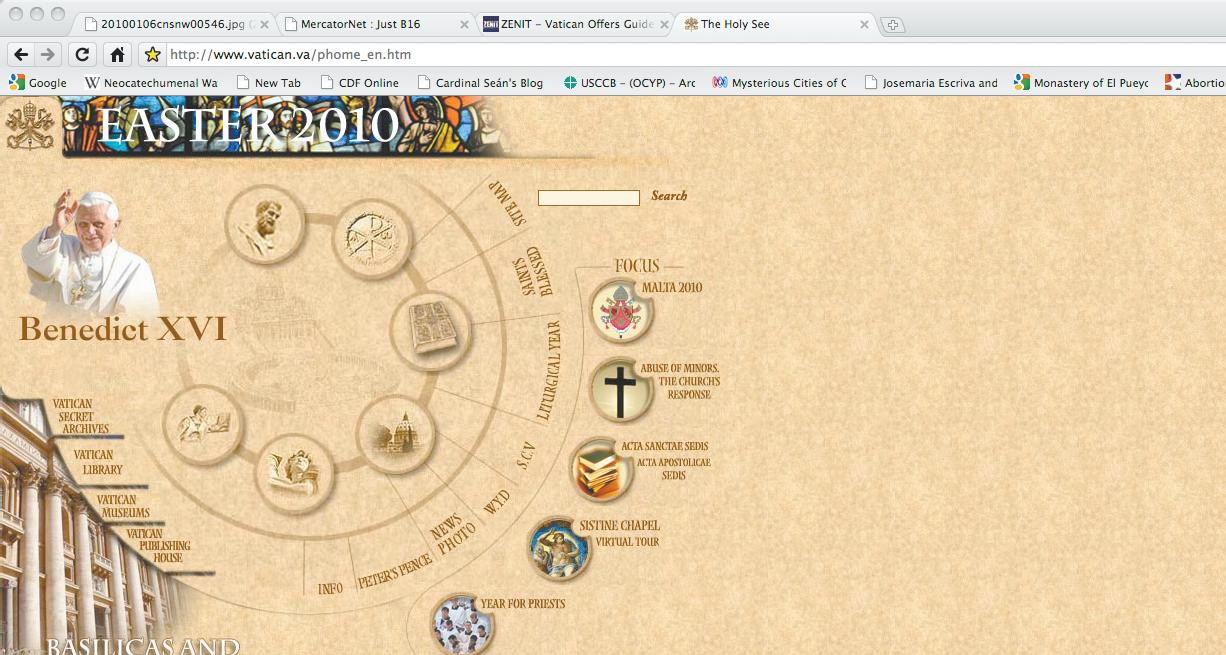Open the CDF Online bookmark
The image size is (1226, 655).
359,83
